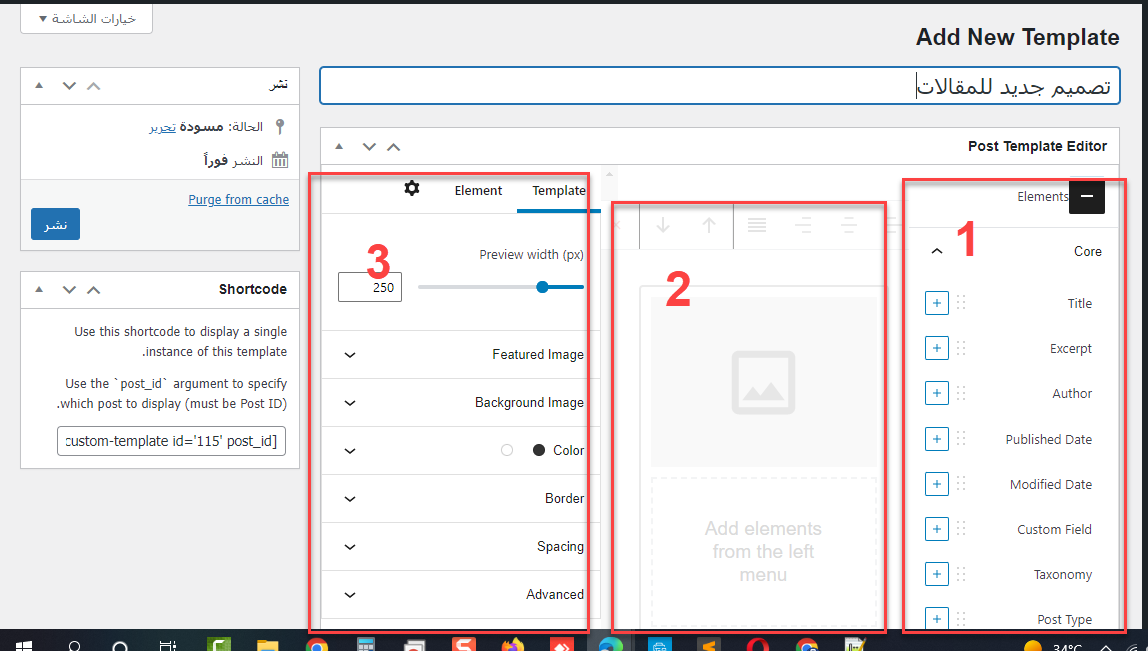This screenshot has width=1148, height=651.
Task: Close the Elements panel with the black minus button
Action: (x=1086, y=197)
